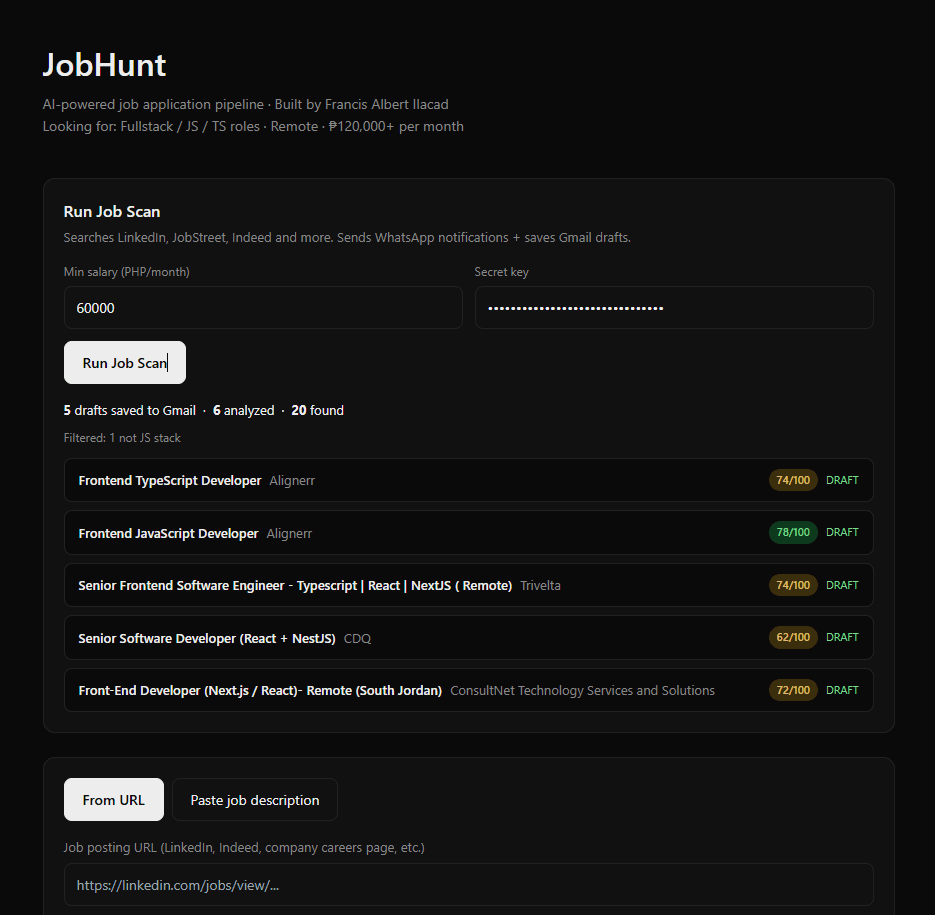Click DRAFT label on Frontend JavaScript Developer
Screen dimensions: 935x915
(x=842, y=532)
